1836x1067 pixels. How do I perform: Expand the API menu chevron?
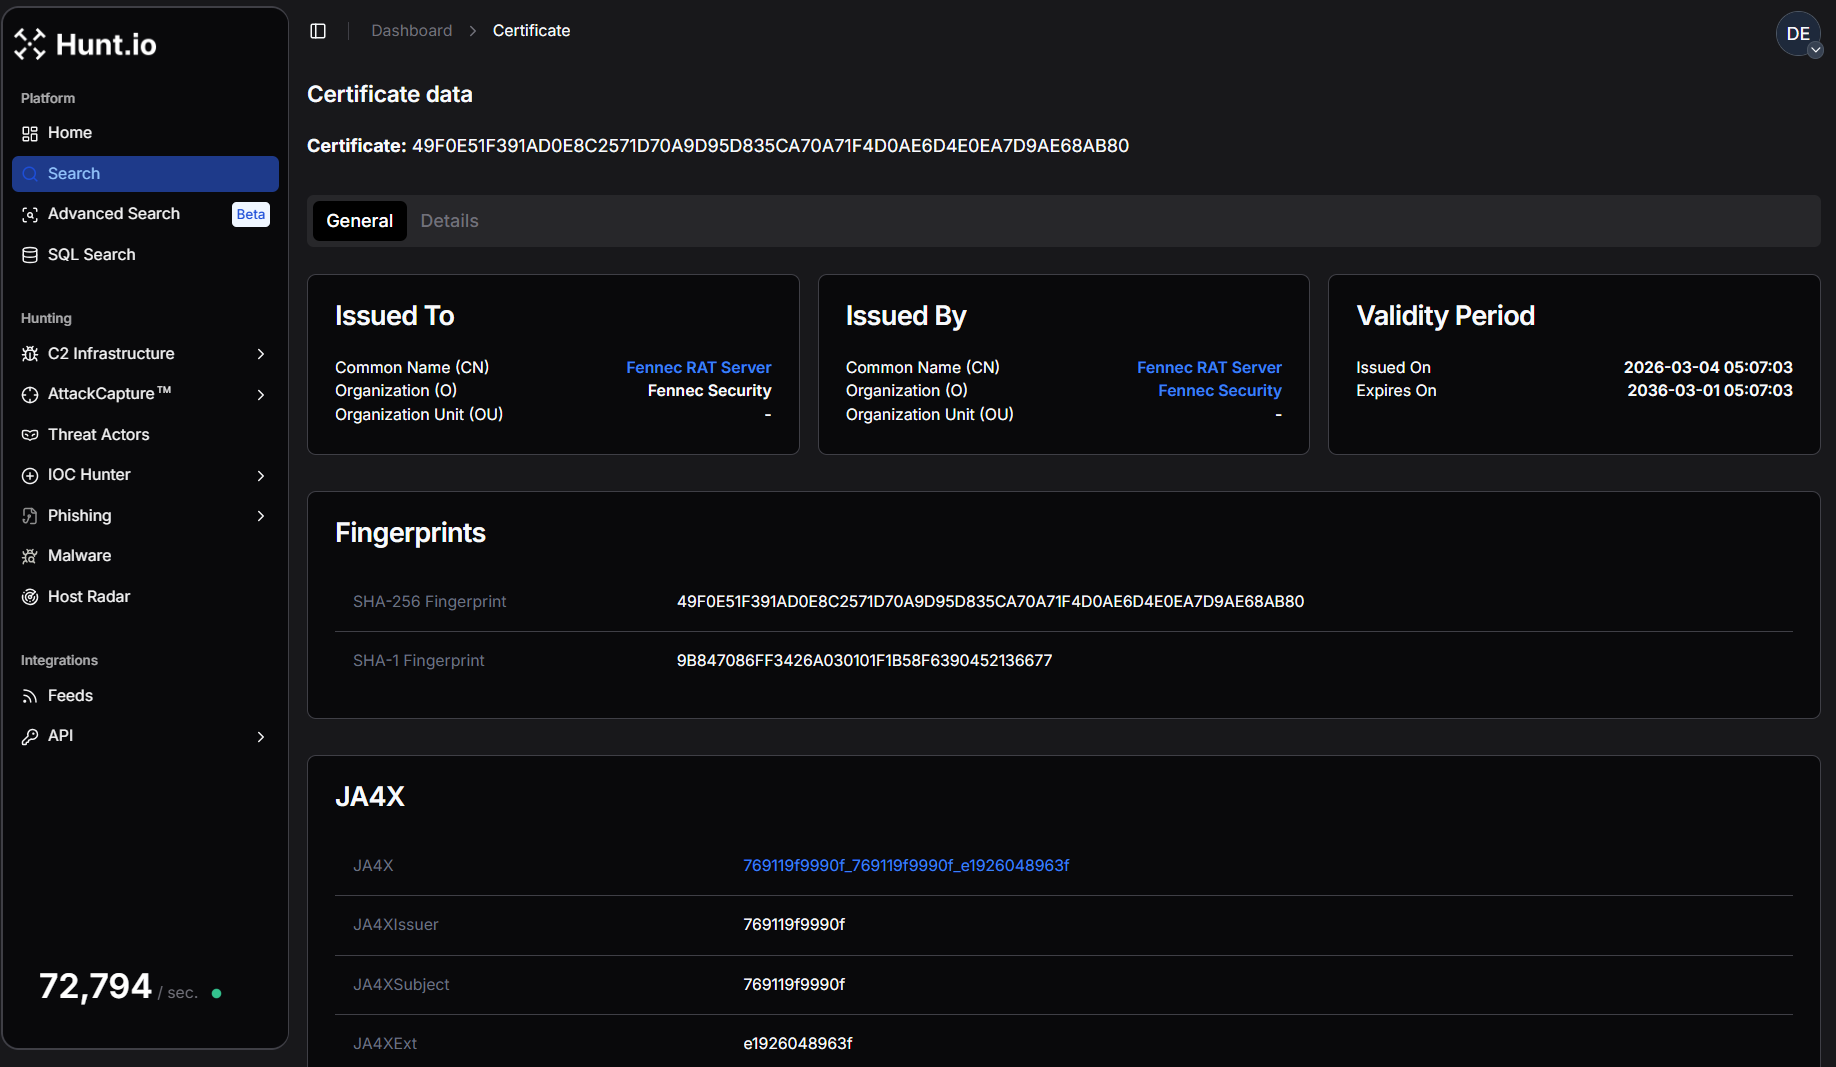(x=261, y=737)
